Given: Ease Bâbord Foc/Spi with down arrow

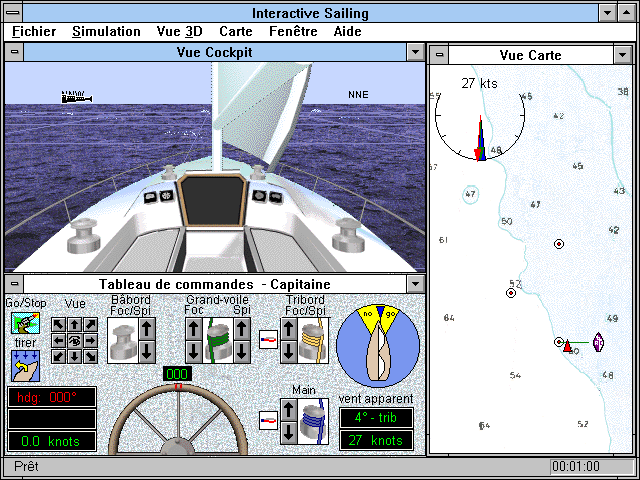Looking at the screenshot, I should click(147, 352).
